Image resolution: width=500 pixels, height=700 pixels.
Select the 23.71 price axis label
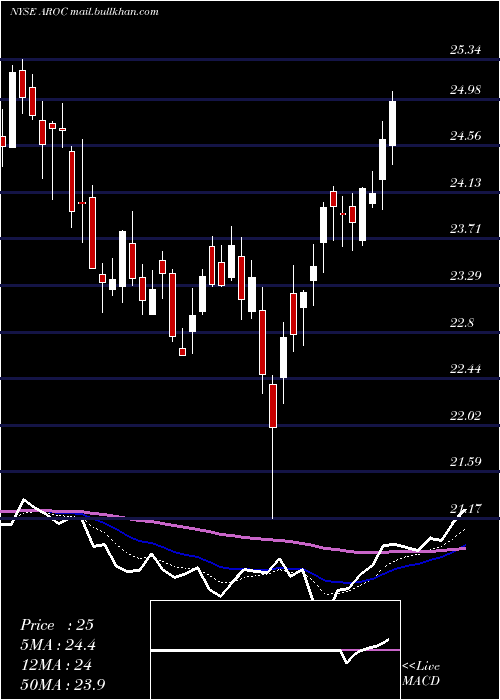pyautogui.click(x=466, y=229)
